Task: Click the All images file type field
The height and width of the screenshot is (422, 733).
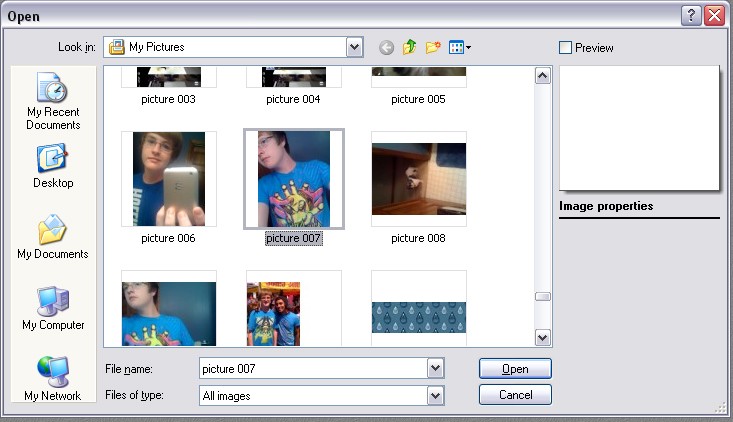Action: 313,396
